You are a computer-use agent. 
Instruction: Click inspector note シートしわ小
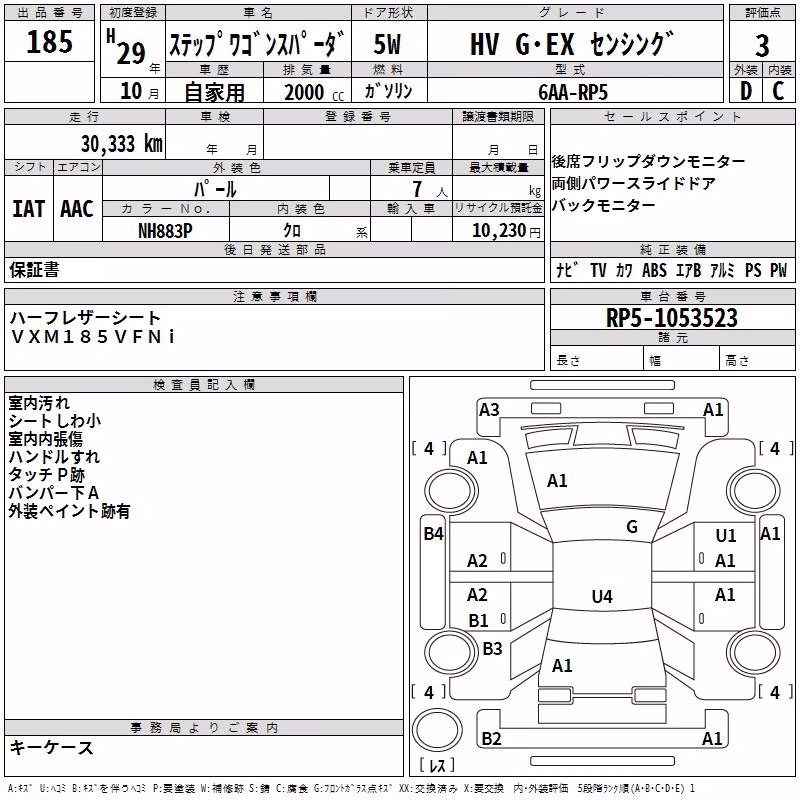55,421
